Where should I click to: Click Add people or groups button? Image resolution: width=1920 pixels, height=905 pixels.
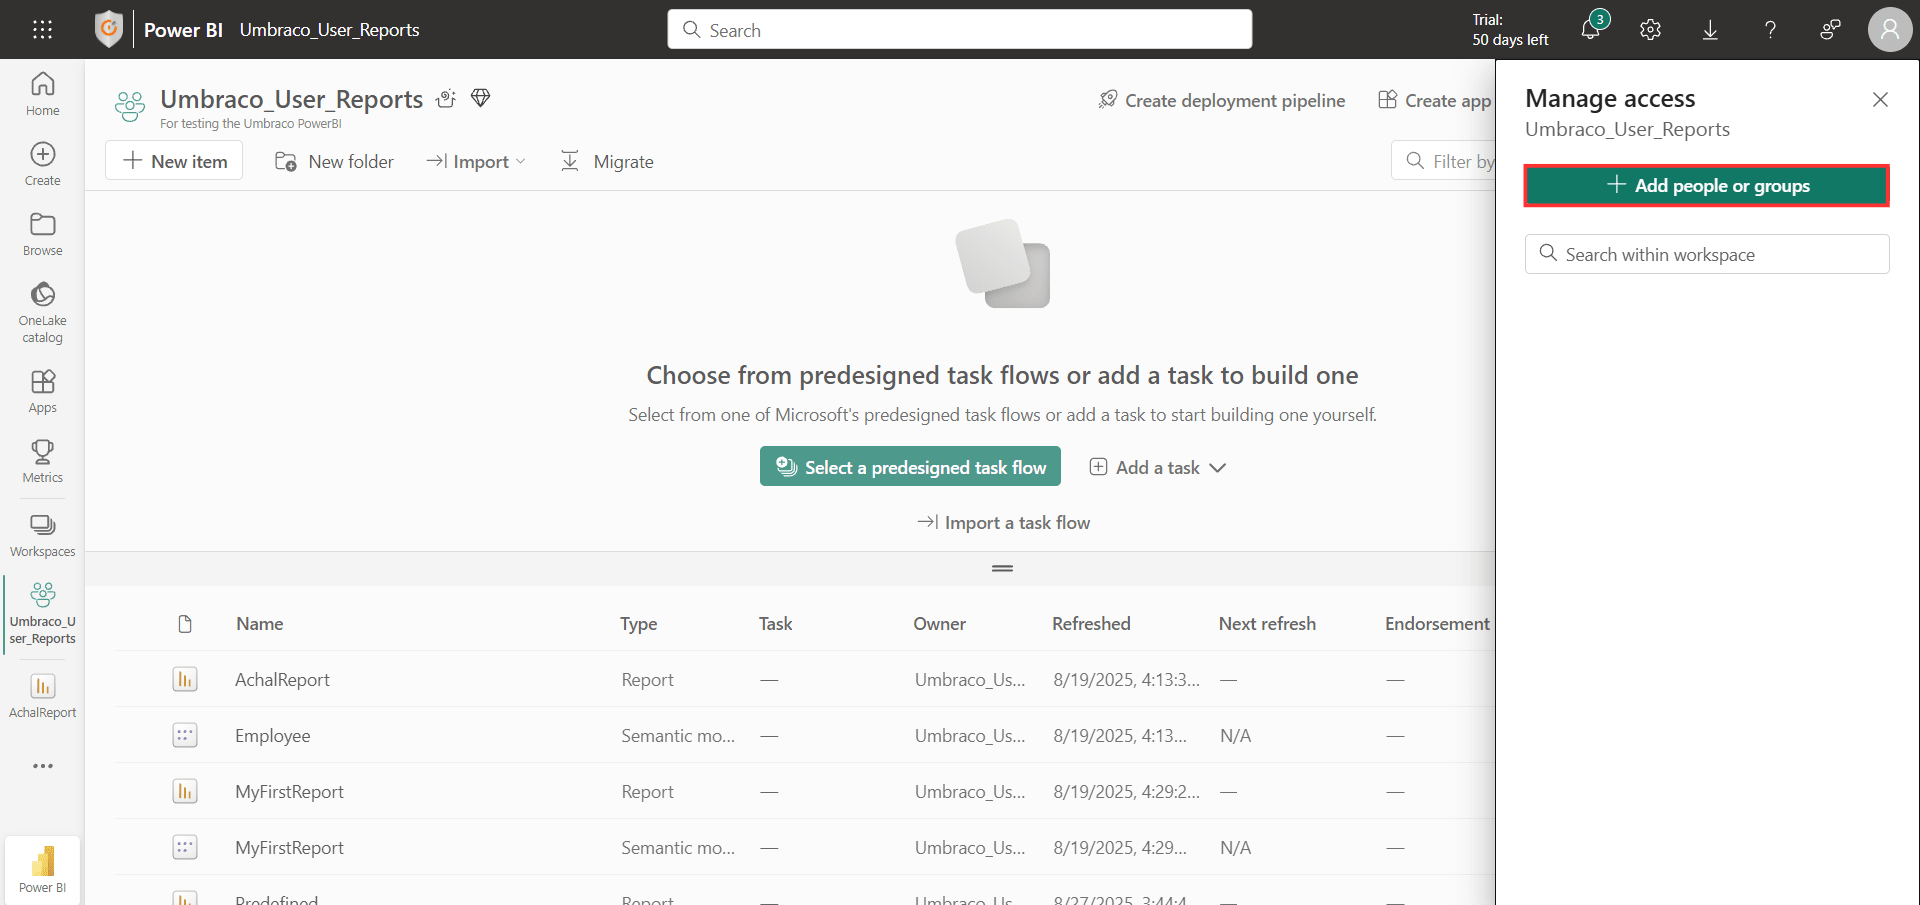coord(1707,186)
